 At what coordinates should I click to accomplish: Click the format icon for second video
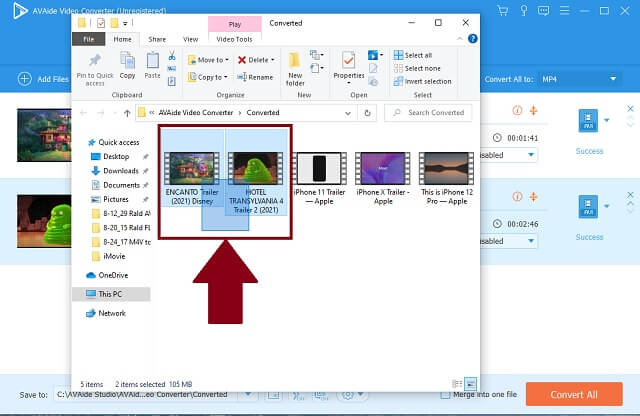(x=588, y=207)
